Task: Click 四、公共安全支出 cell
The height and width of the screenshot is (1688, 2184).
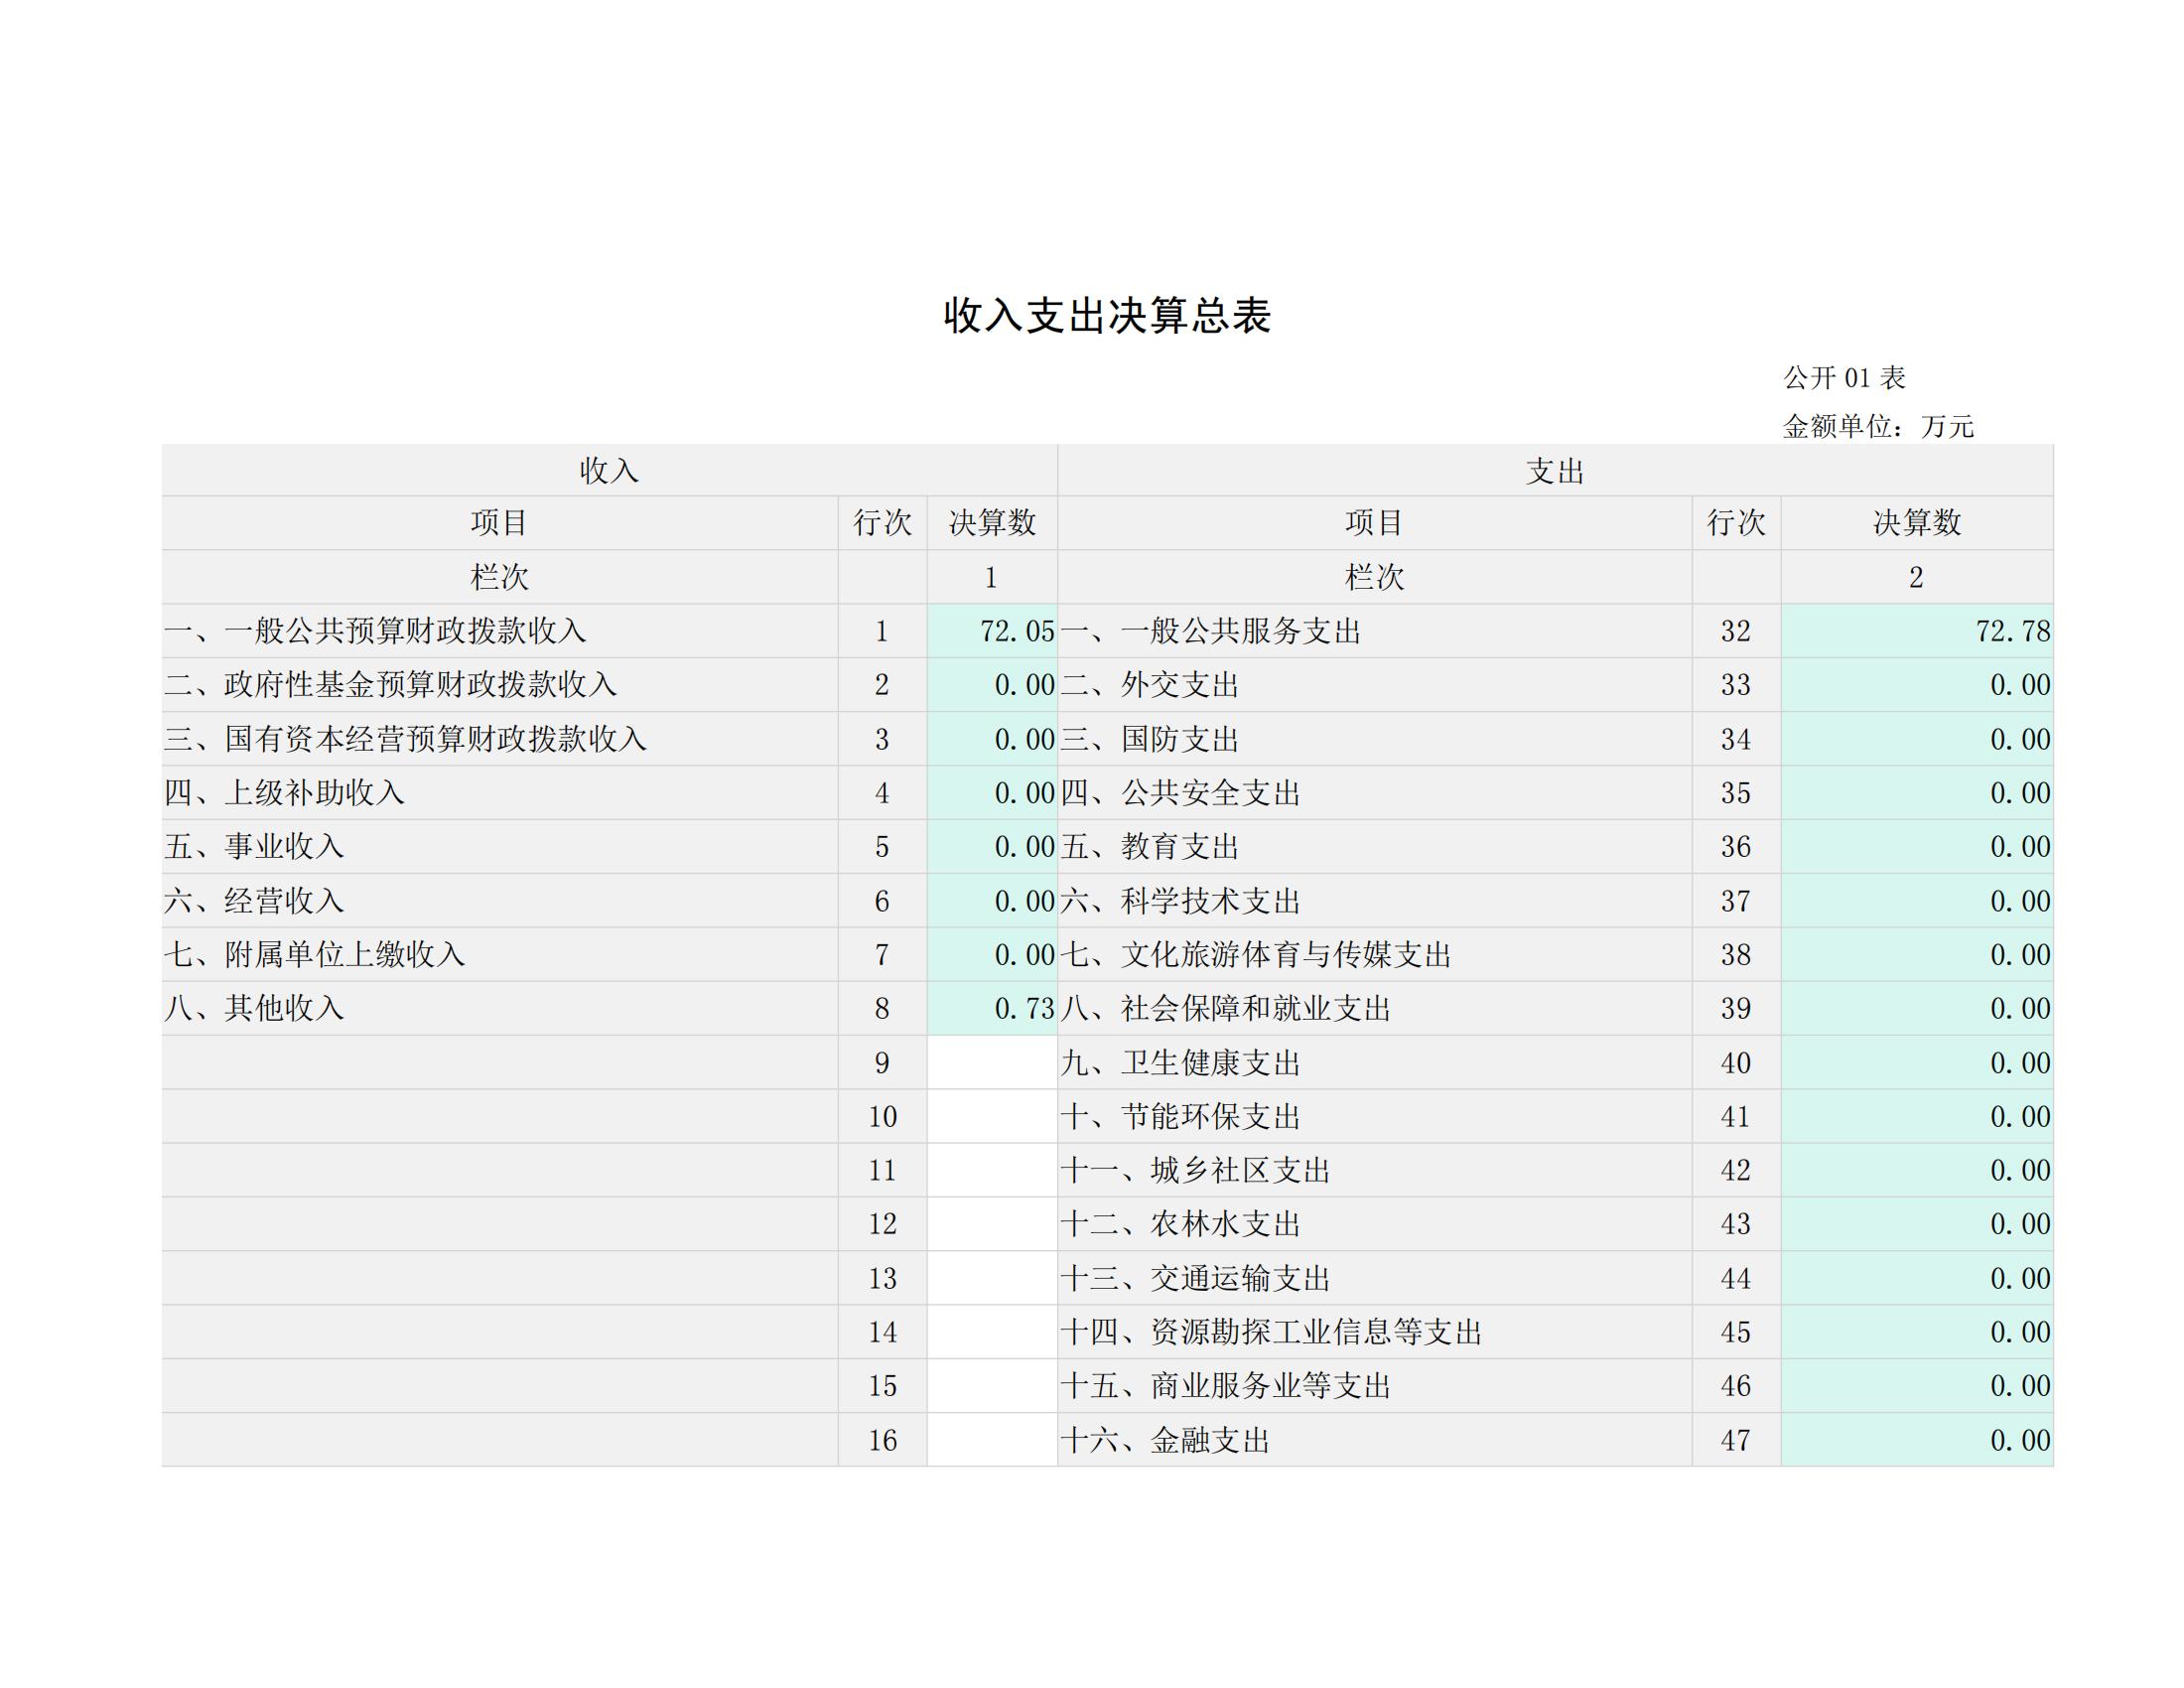Action: [1375, 793]
